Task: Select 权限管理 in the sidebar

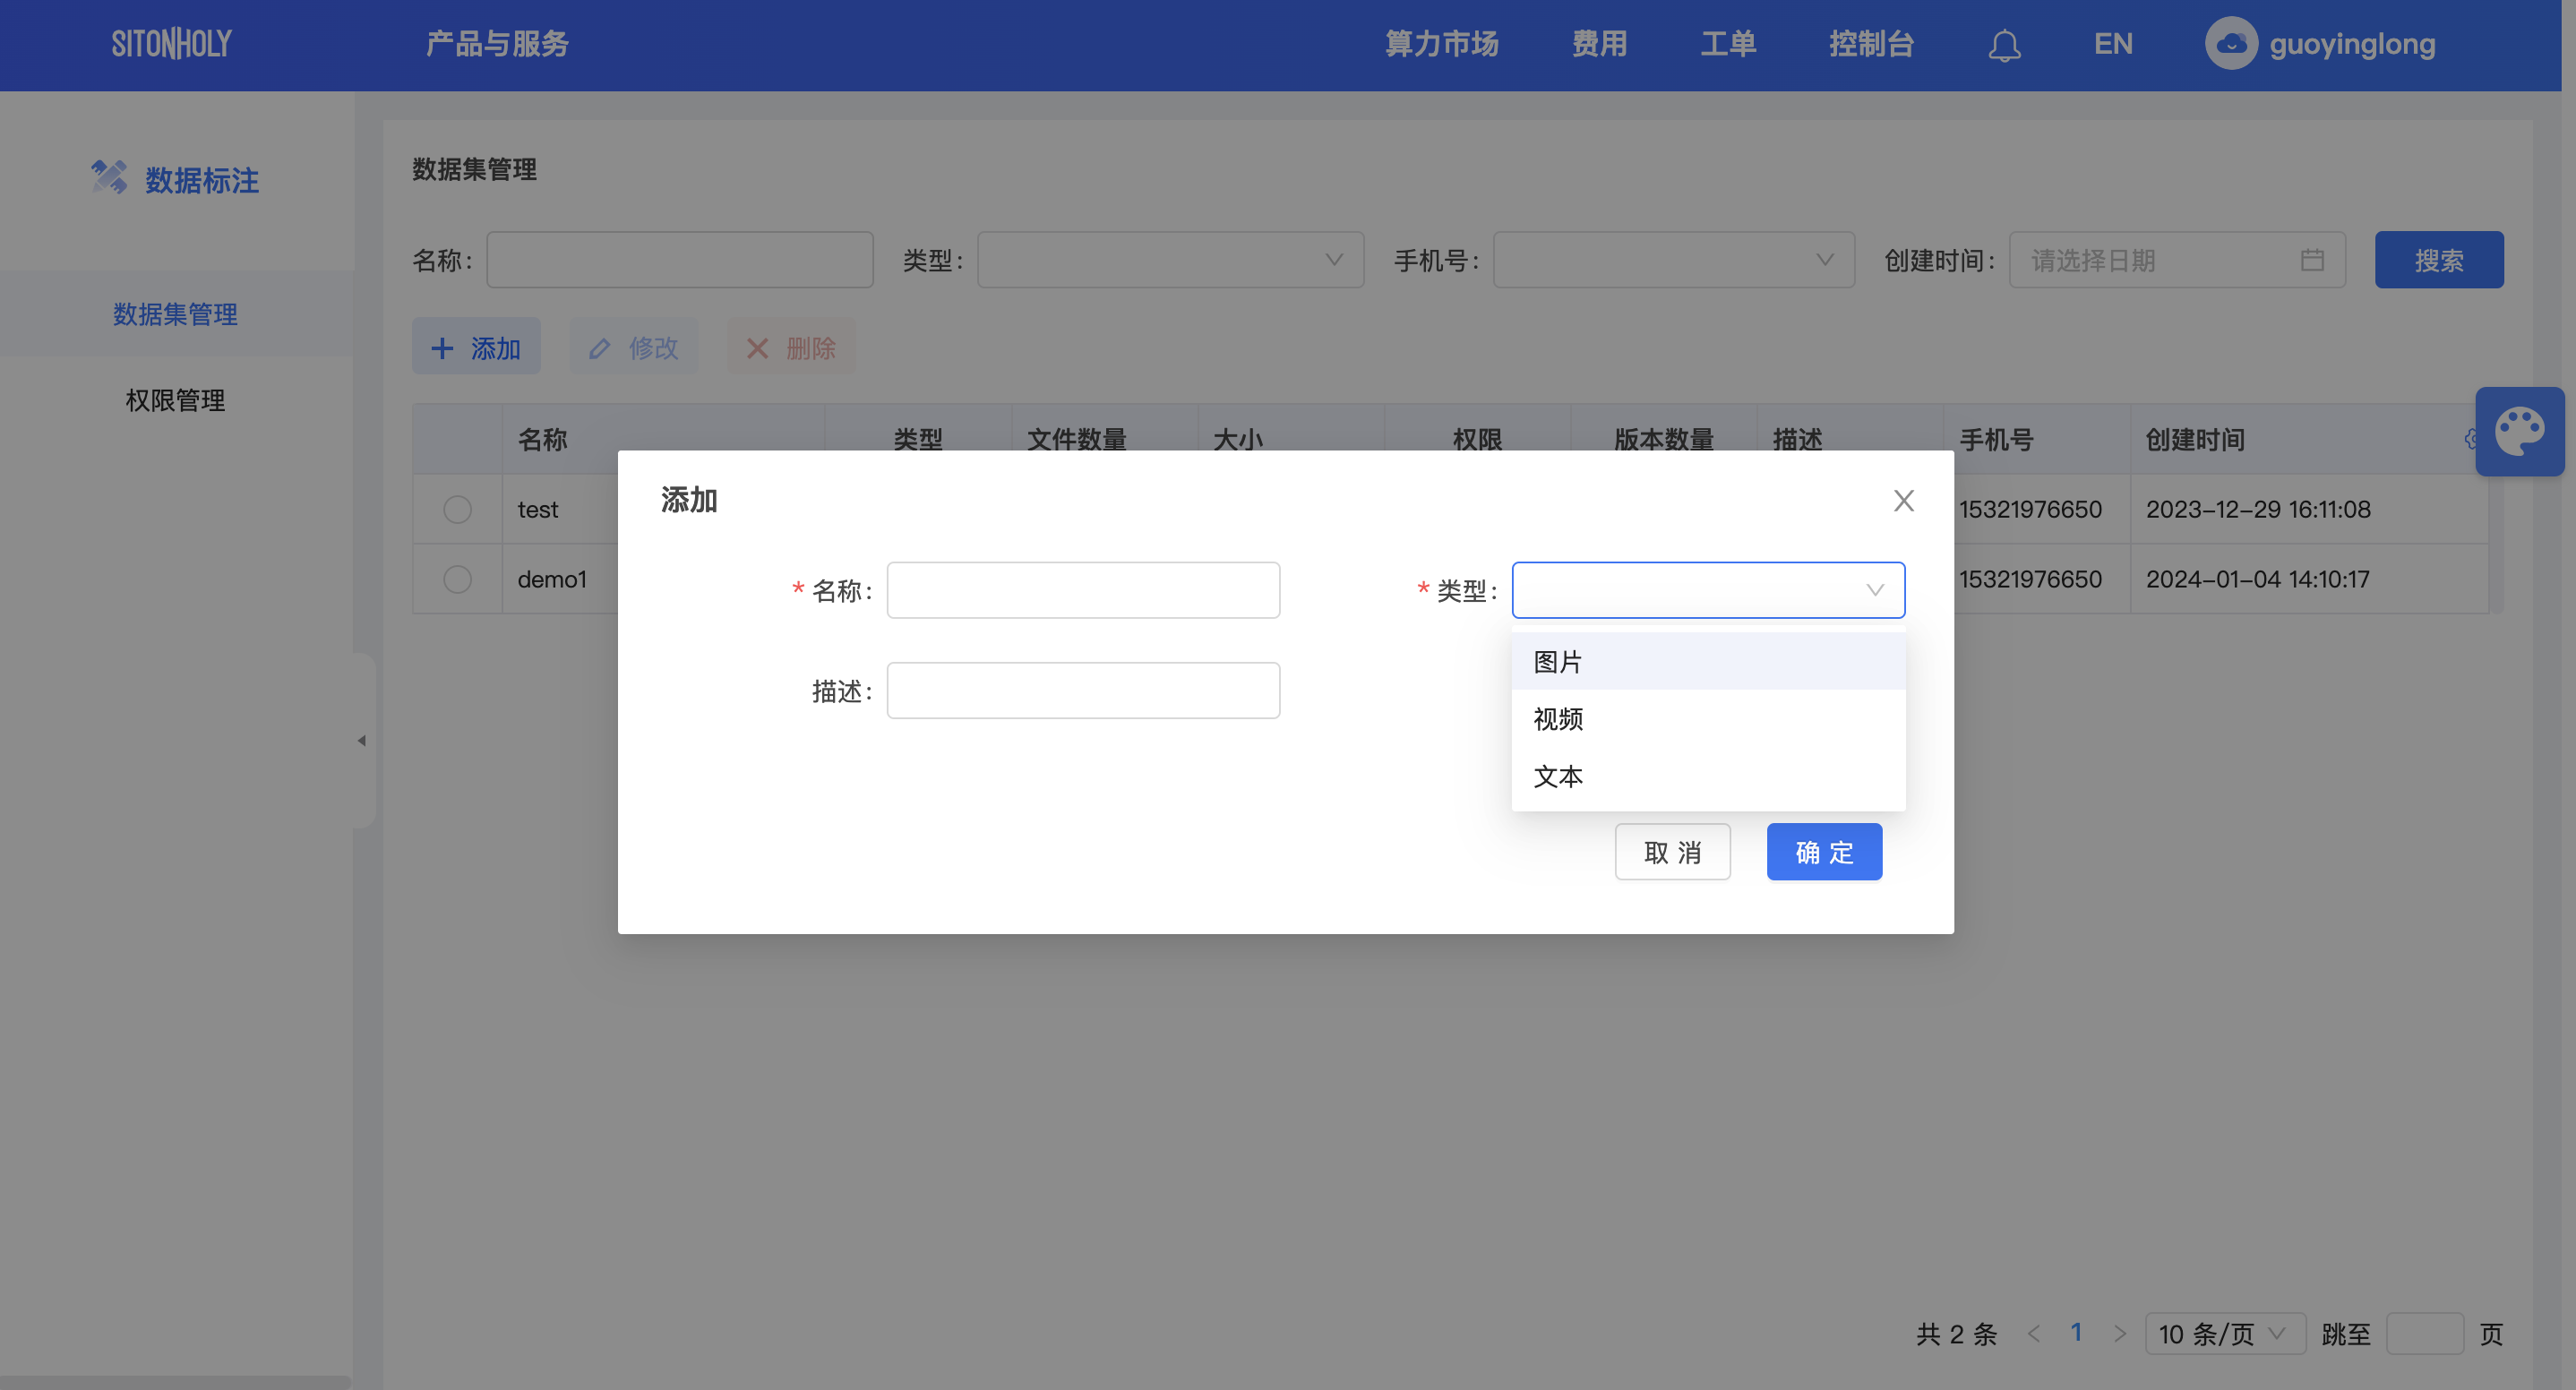Action: [x=176, y=400]
